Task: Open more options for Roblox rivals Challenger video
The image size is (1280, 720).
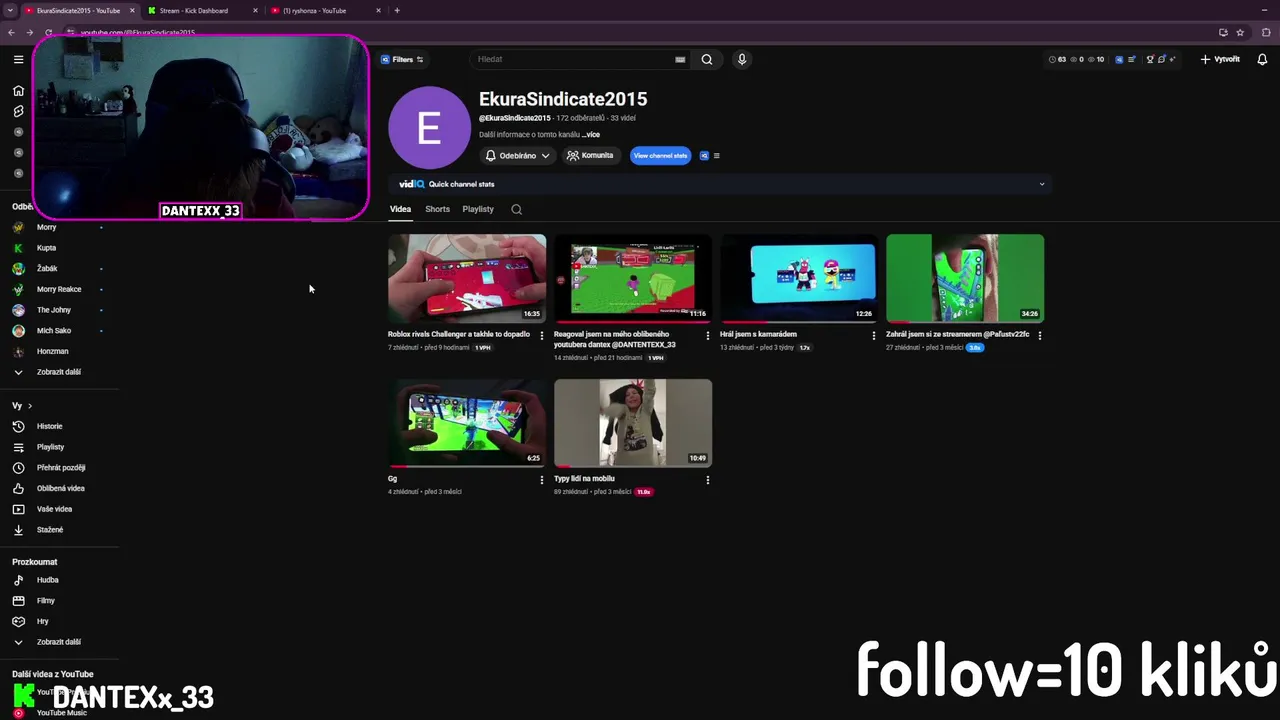Action: (x=542, y=336)
